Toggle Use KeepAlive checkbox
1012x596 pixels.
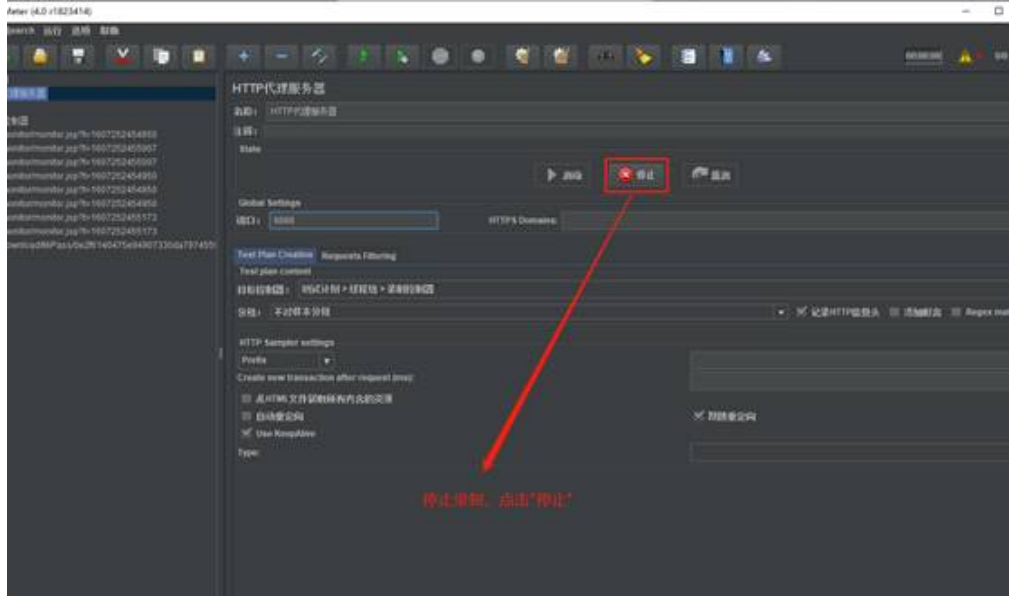tap(246, 433)
